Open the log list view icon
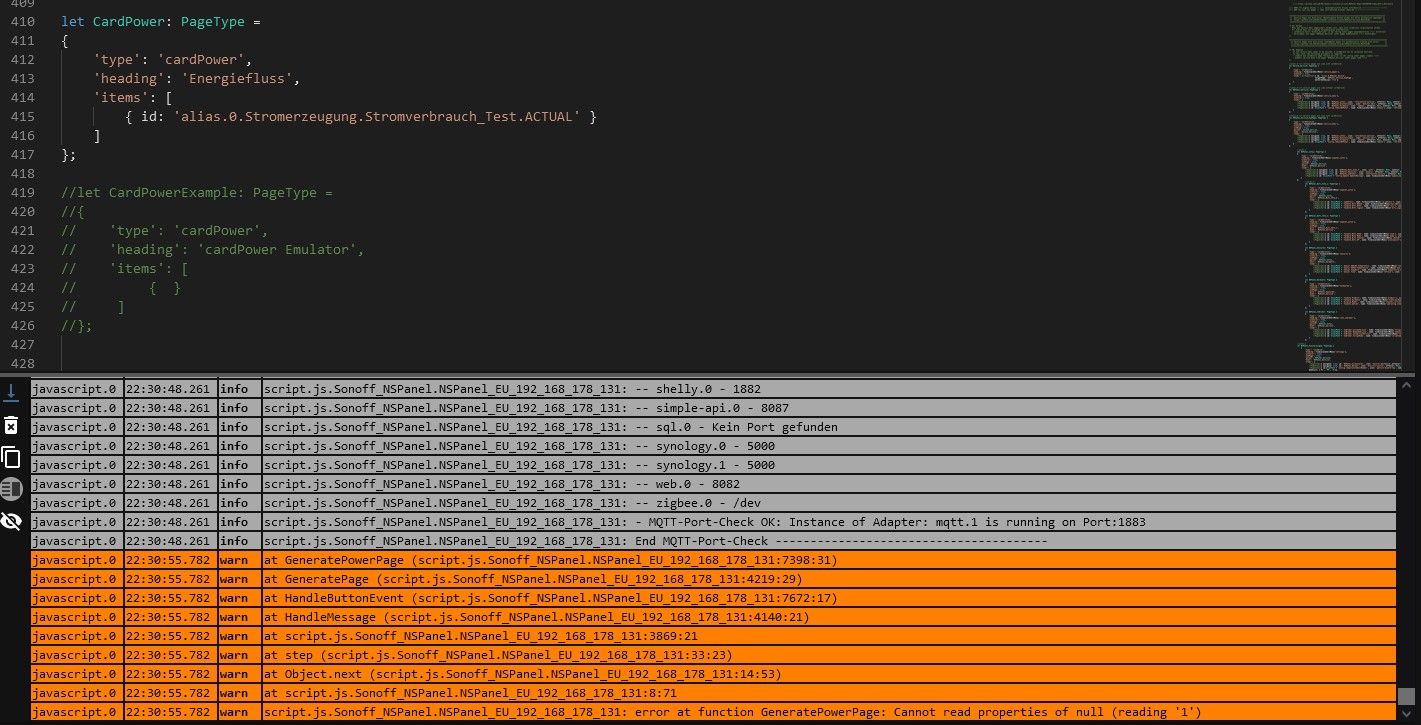This screenshot has height=725, width=1421. (x=11, y=489)
